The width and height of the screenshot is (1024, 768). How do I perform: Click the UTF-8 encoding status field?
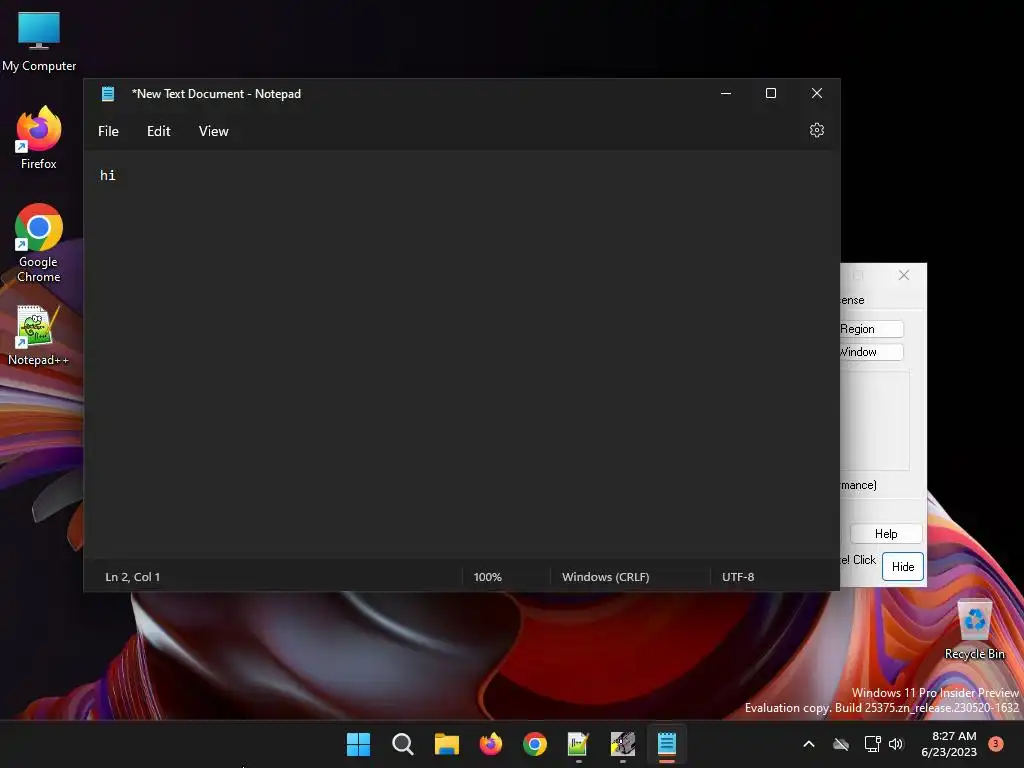[x=738, y=577]
